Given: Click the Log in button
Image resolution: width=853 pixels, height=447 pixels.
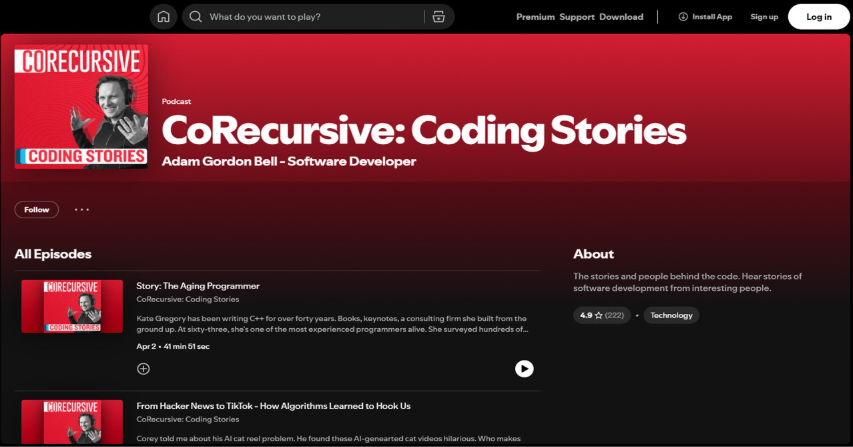Looking at the screenshot, I should (x=819, y=17).
